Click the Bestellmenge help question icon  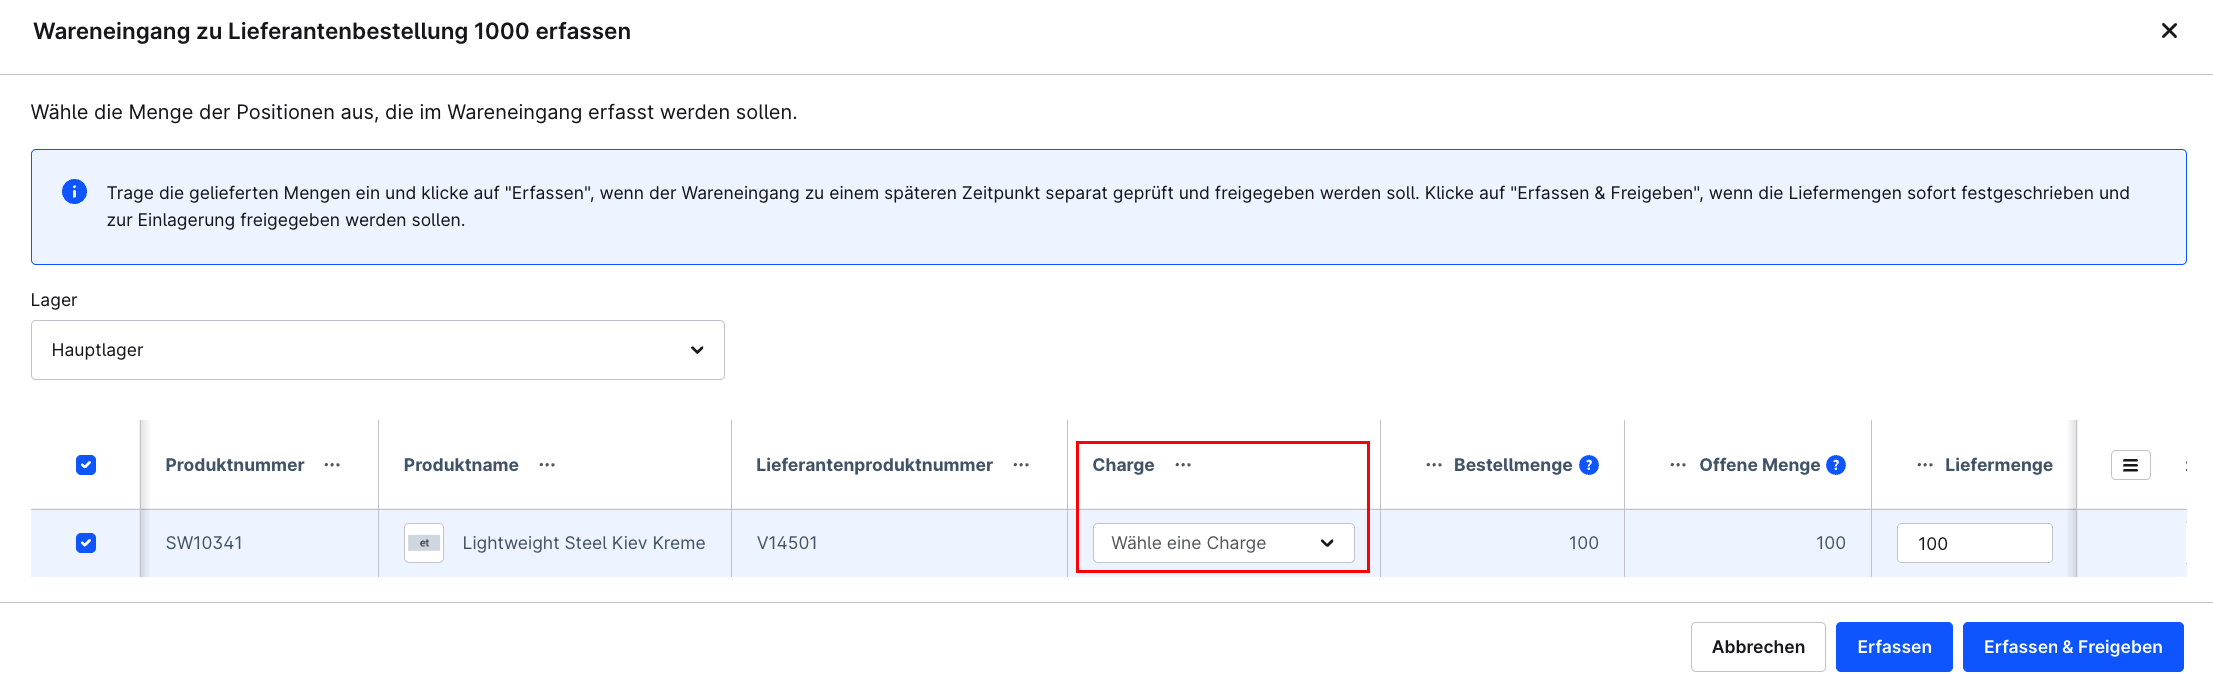[x=1589, y=465]
